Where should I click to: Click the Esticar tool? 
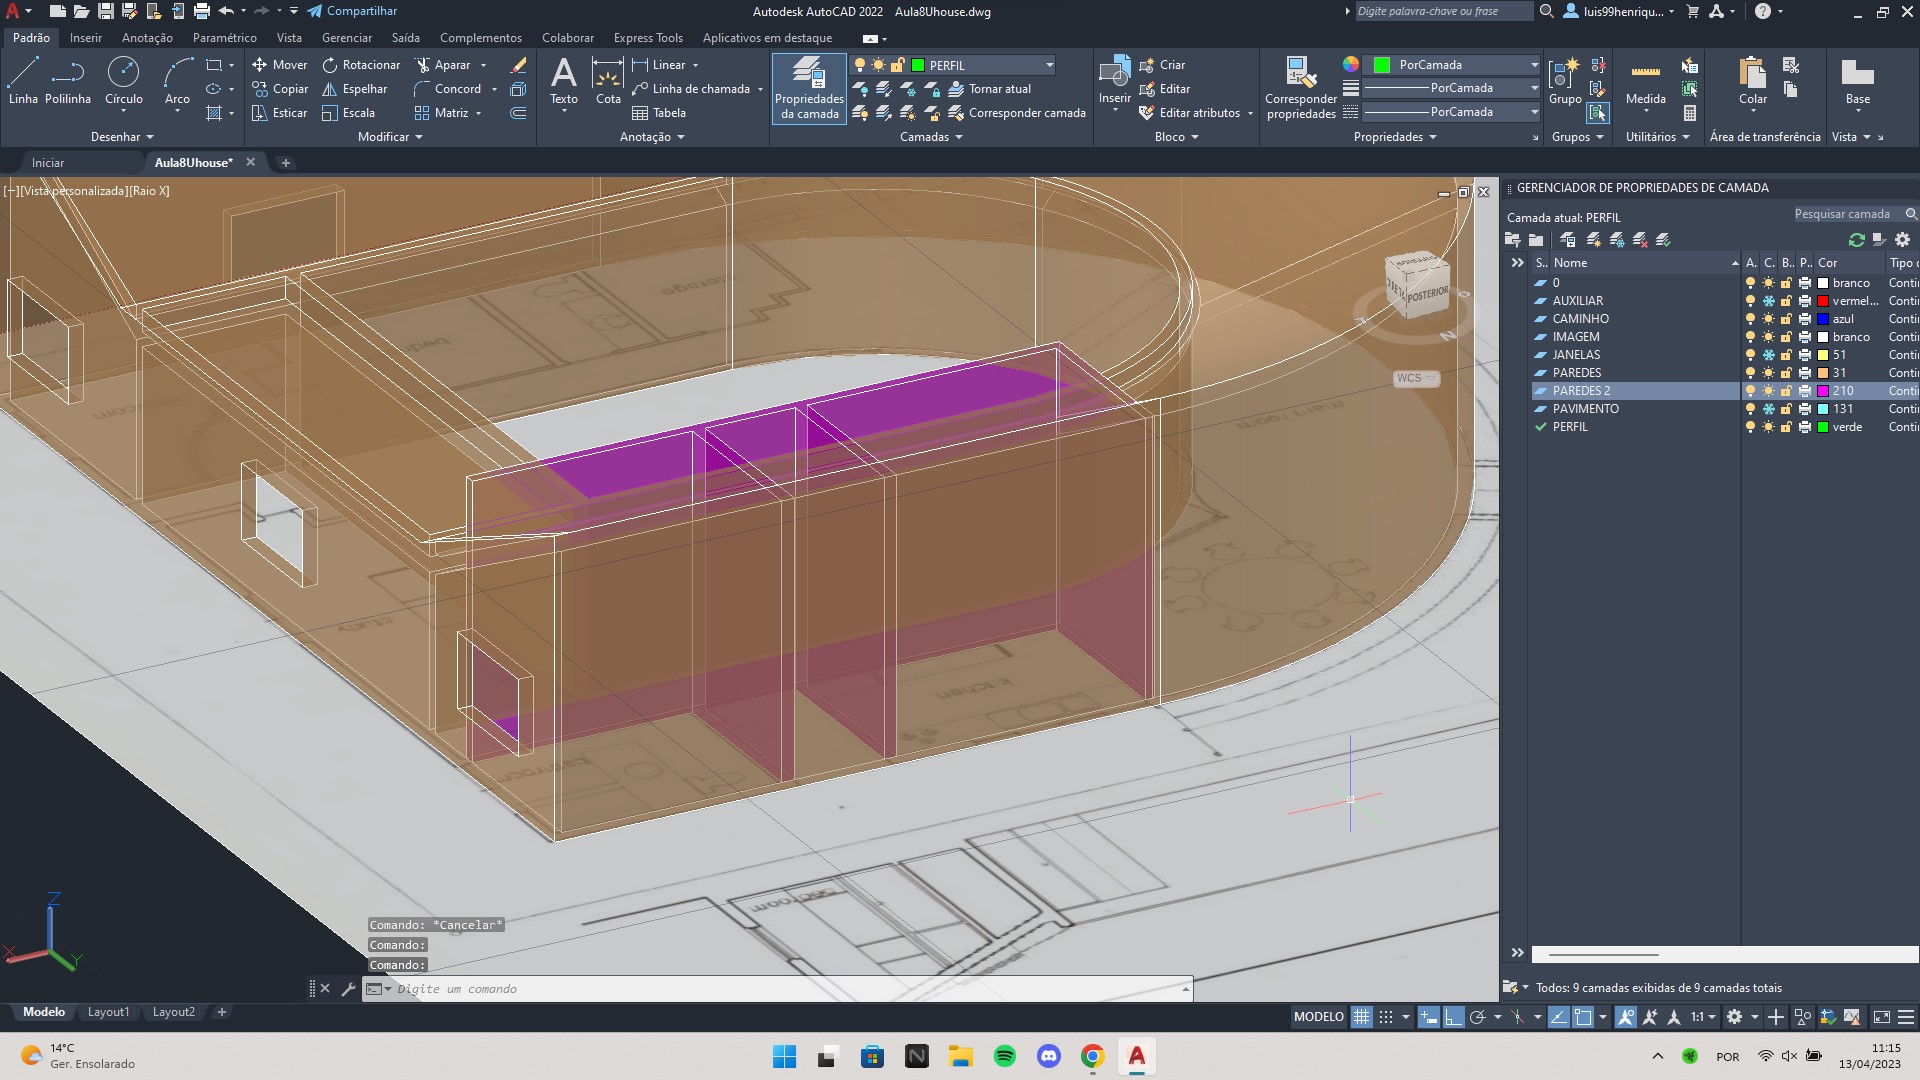pos(280,113)
